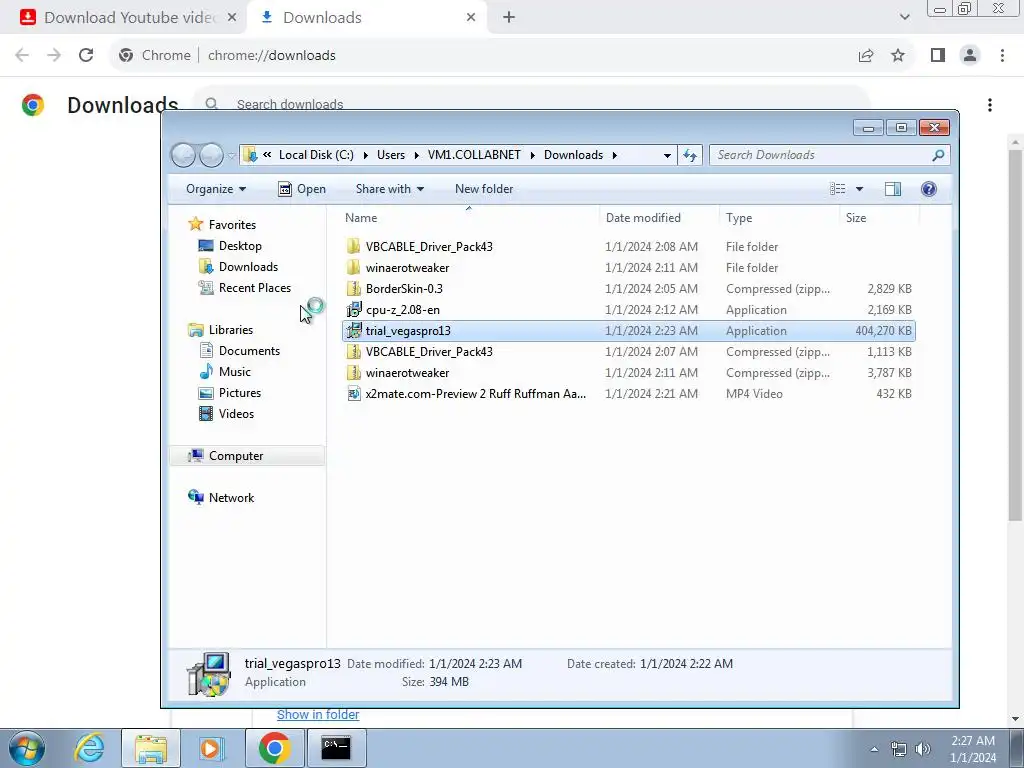
Task: Select the VBCABLE_Driver_Pack43 folder icon
Action: [x=353, y=246]
